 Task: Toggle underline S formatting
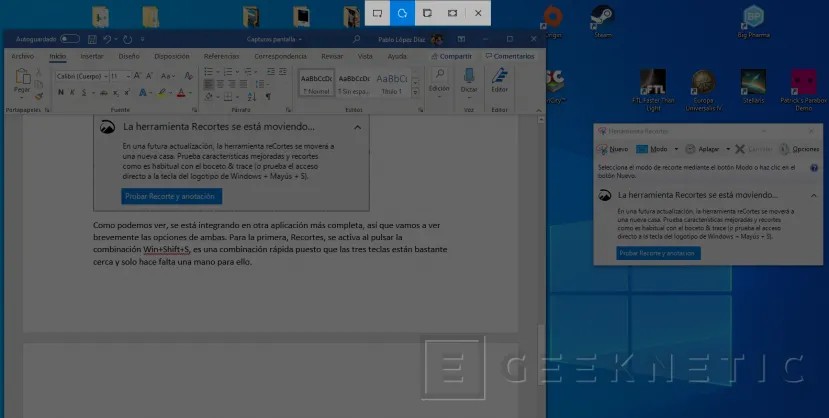click(x=84, y=92)
